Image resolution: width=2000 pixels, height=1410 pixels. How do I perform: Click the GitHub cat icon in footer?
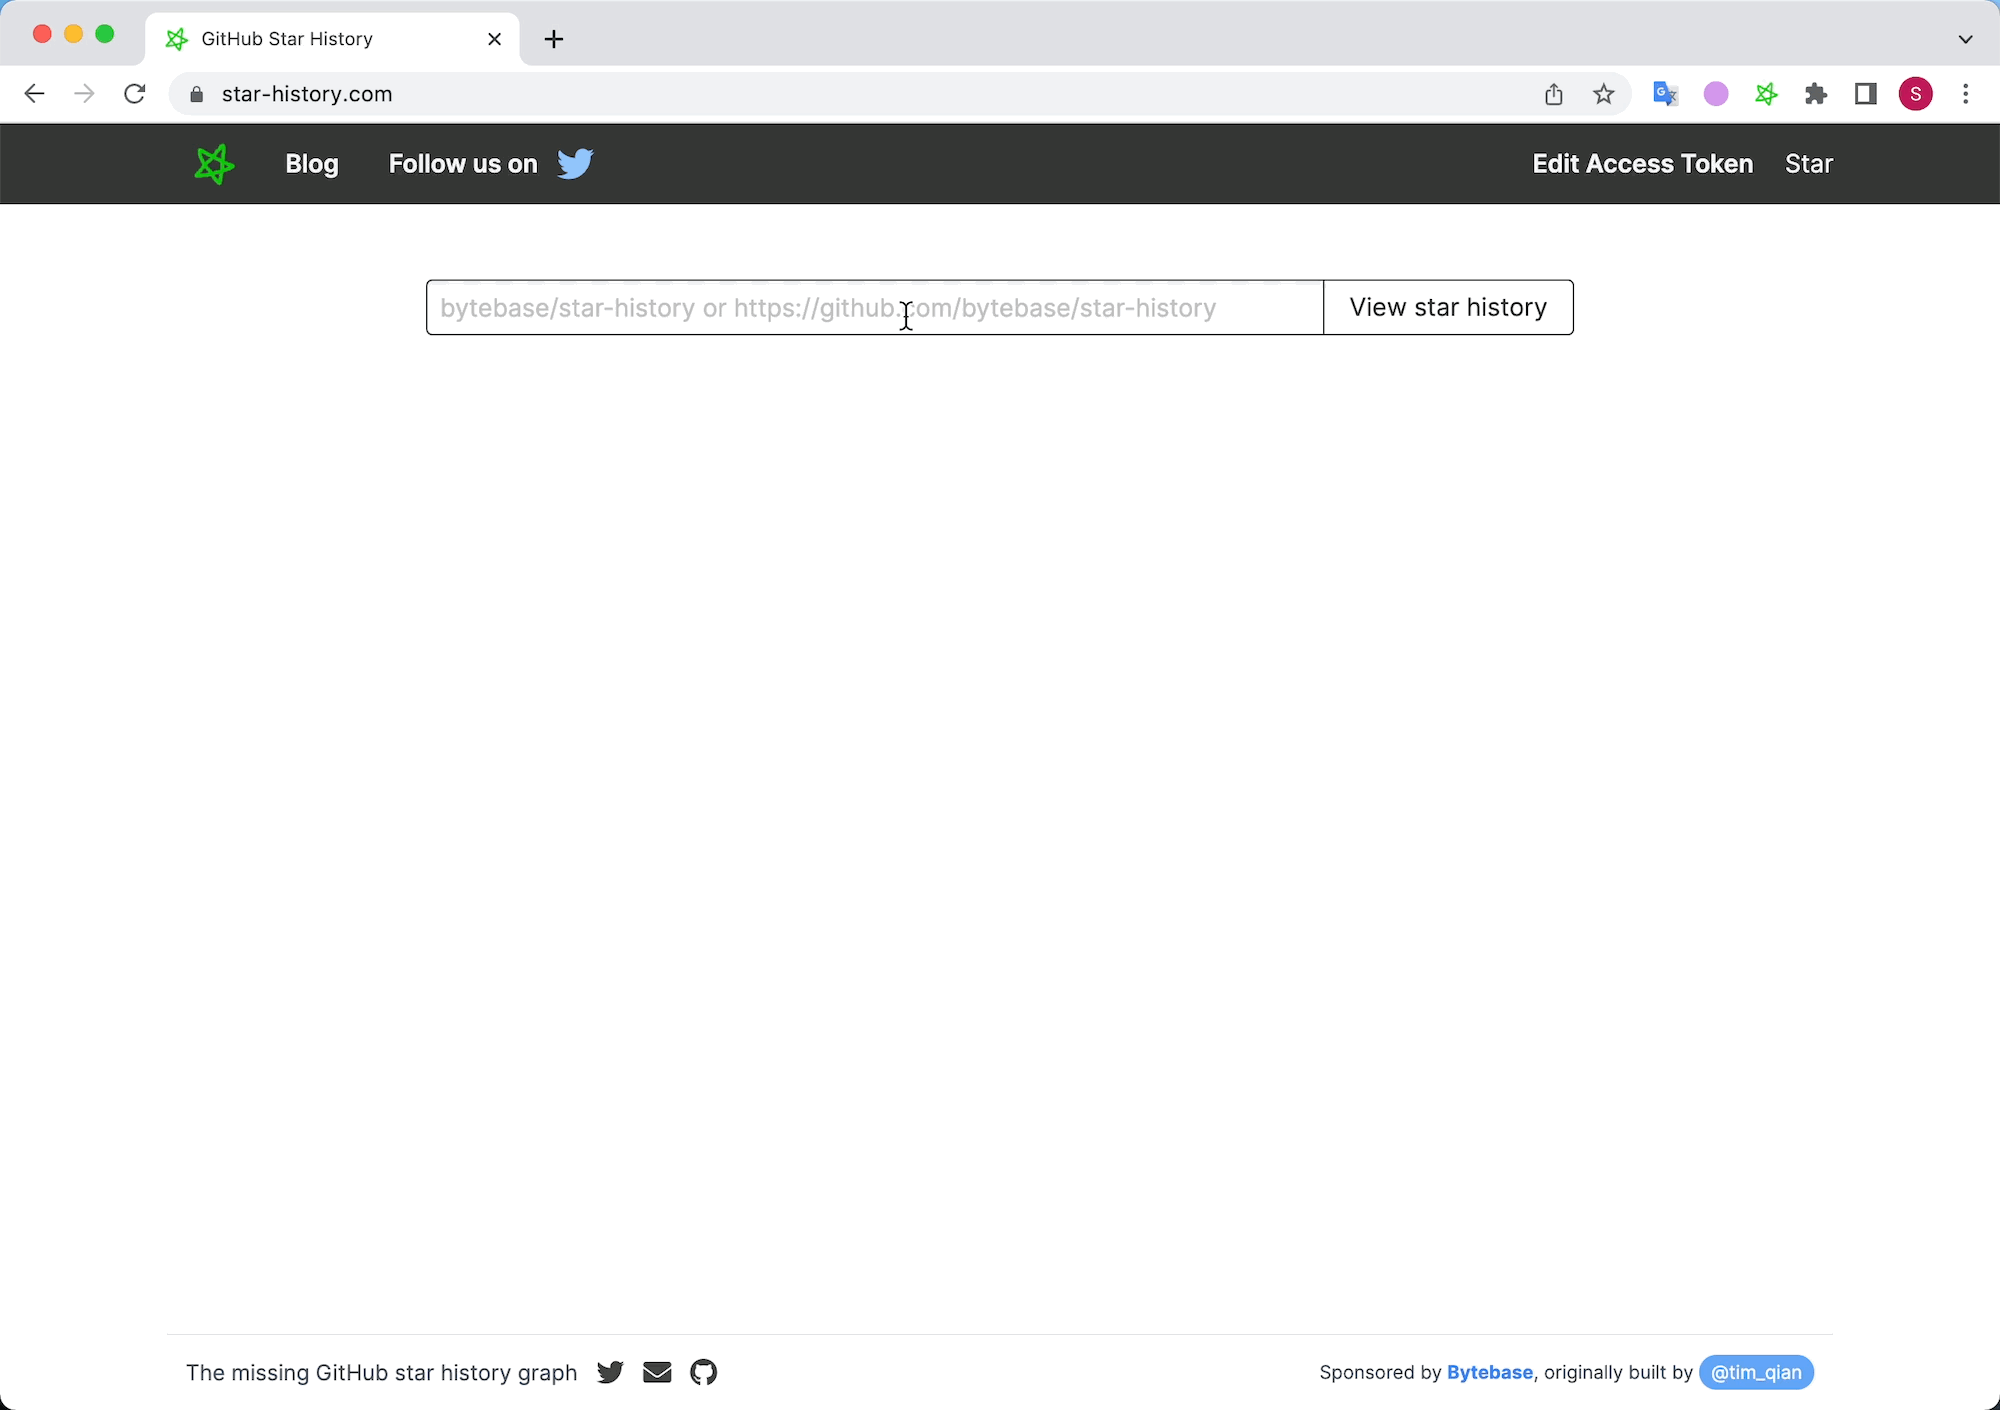coord(703,1372)
